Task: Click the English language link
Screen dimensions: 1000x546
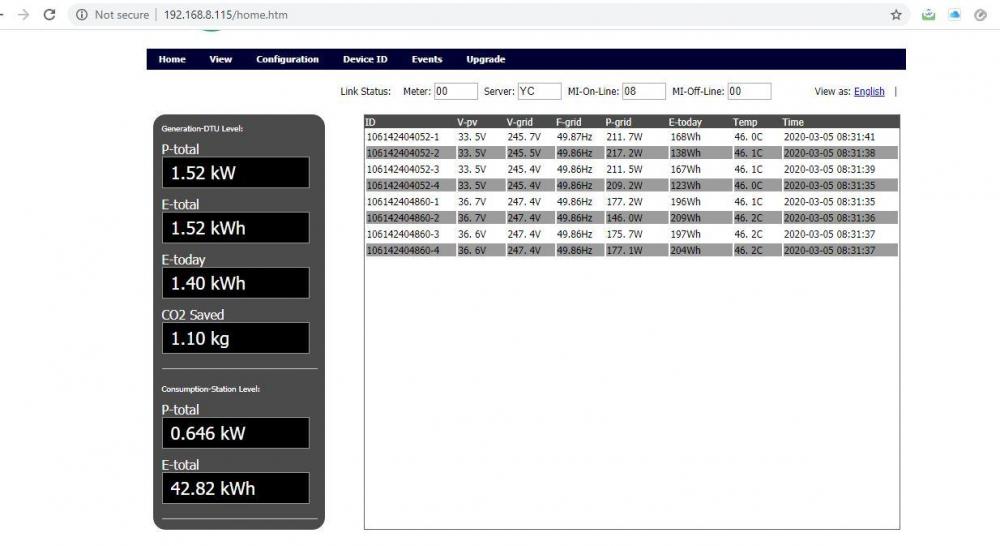Action: (x=869, y=91)
